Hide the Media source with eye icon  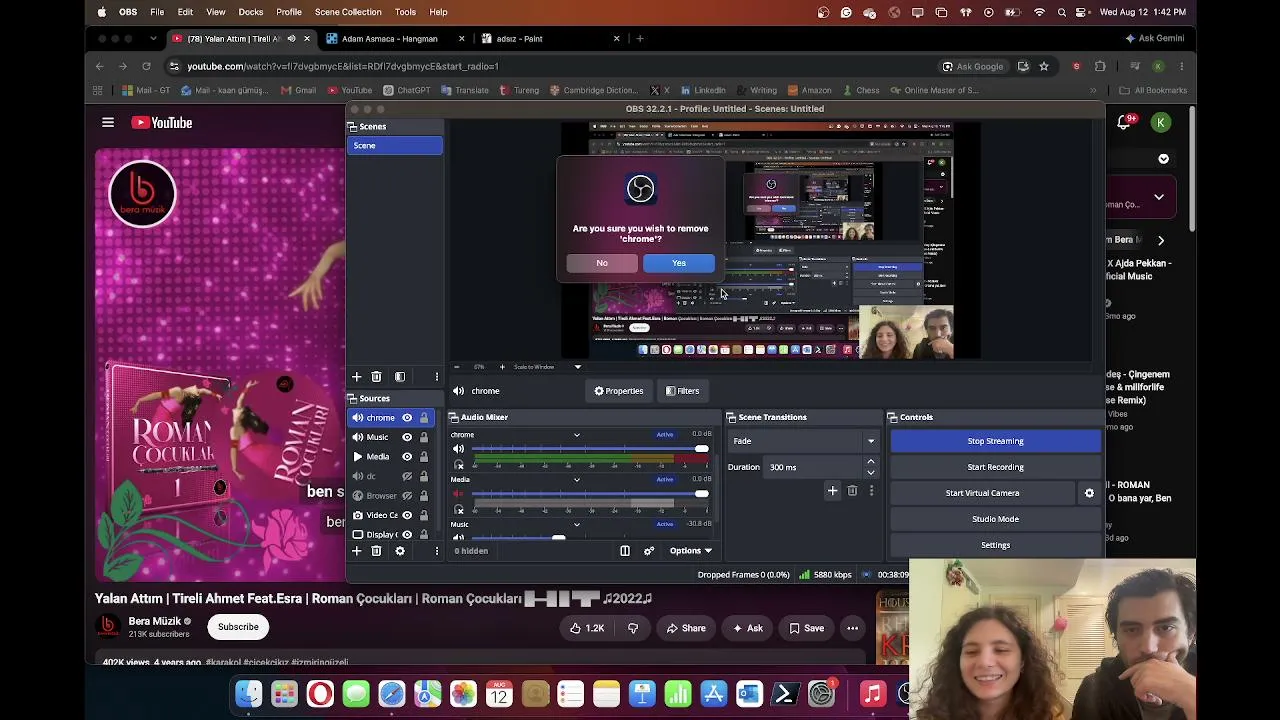tap(407, 457)
